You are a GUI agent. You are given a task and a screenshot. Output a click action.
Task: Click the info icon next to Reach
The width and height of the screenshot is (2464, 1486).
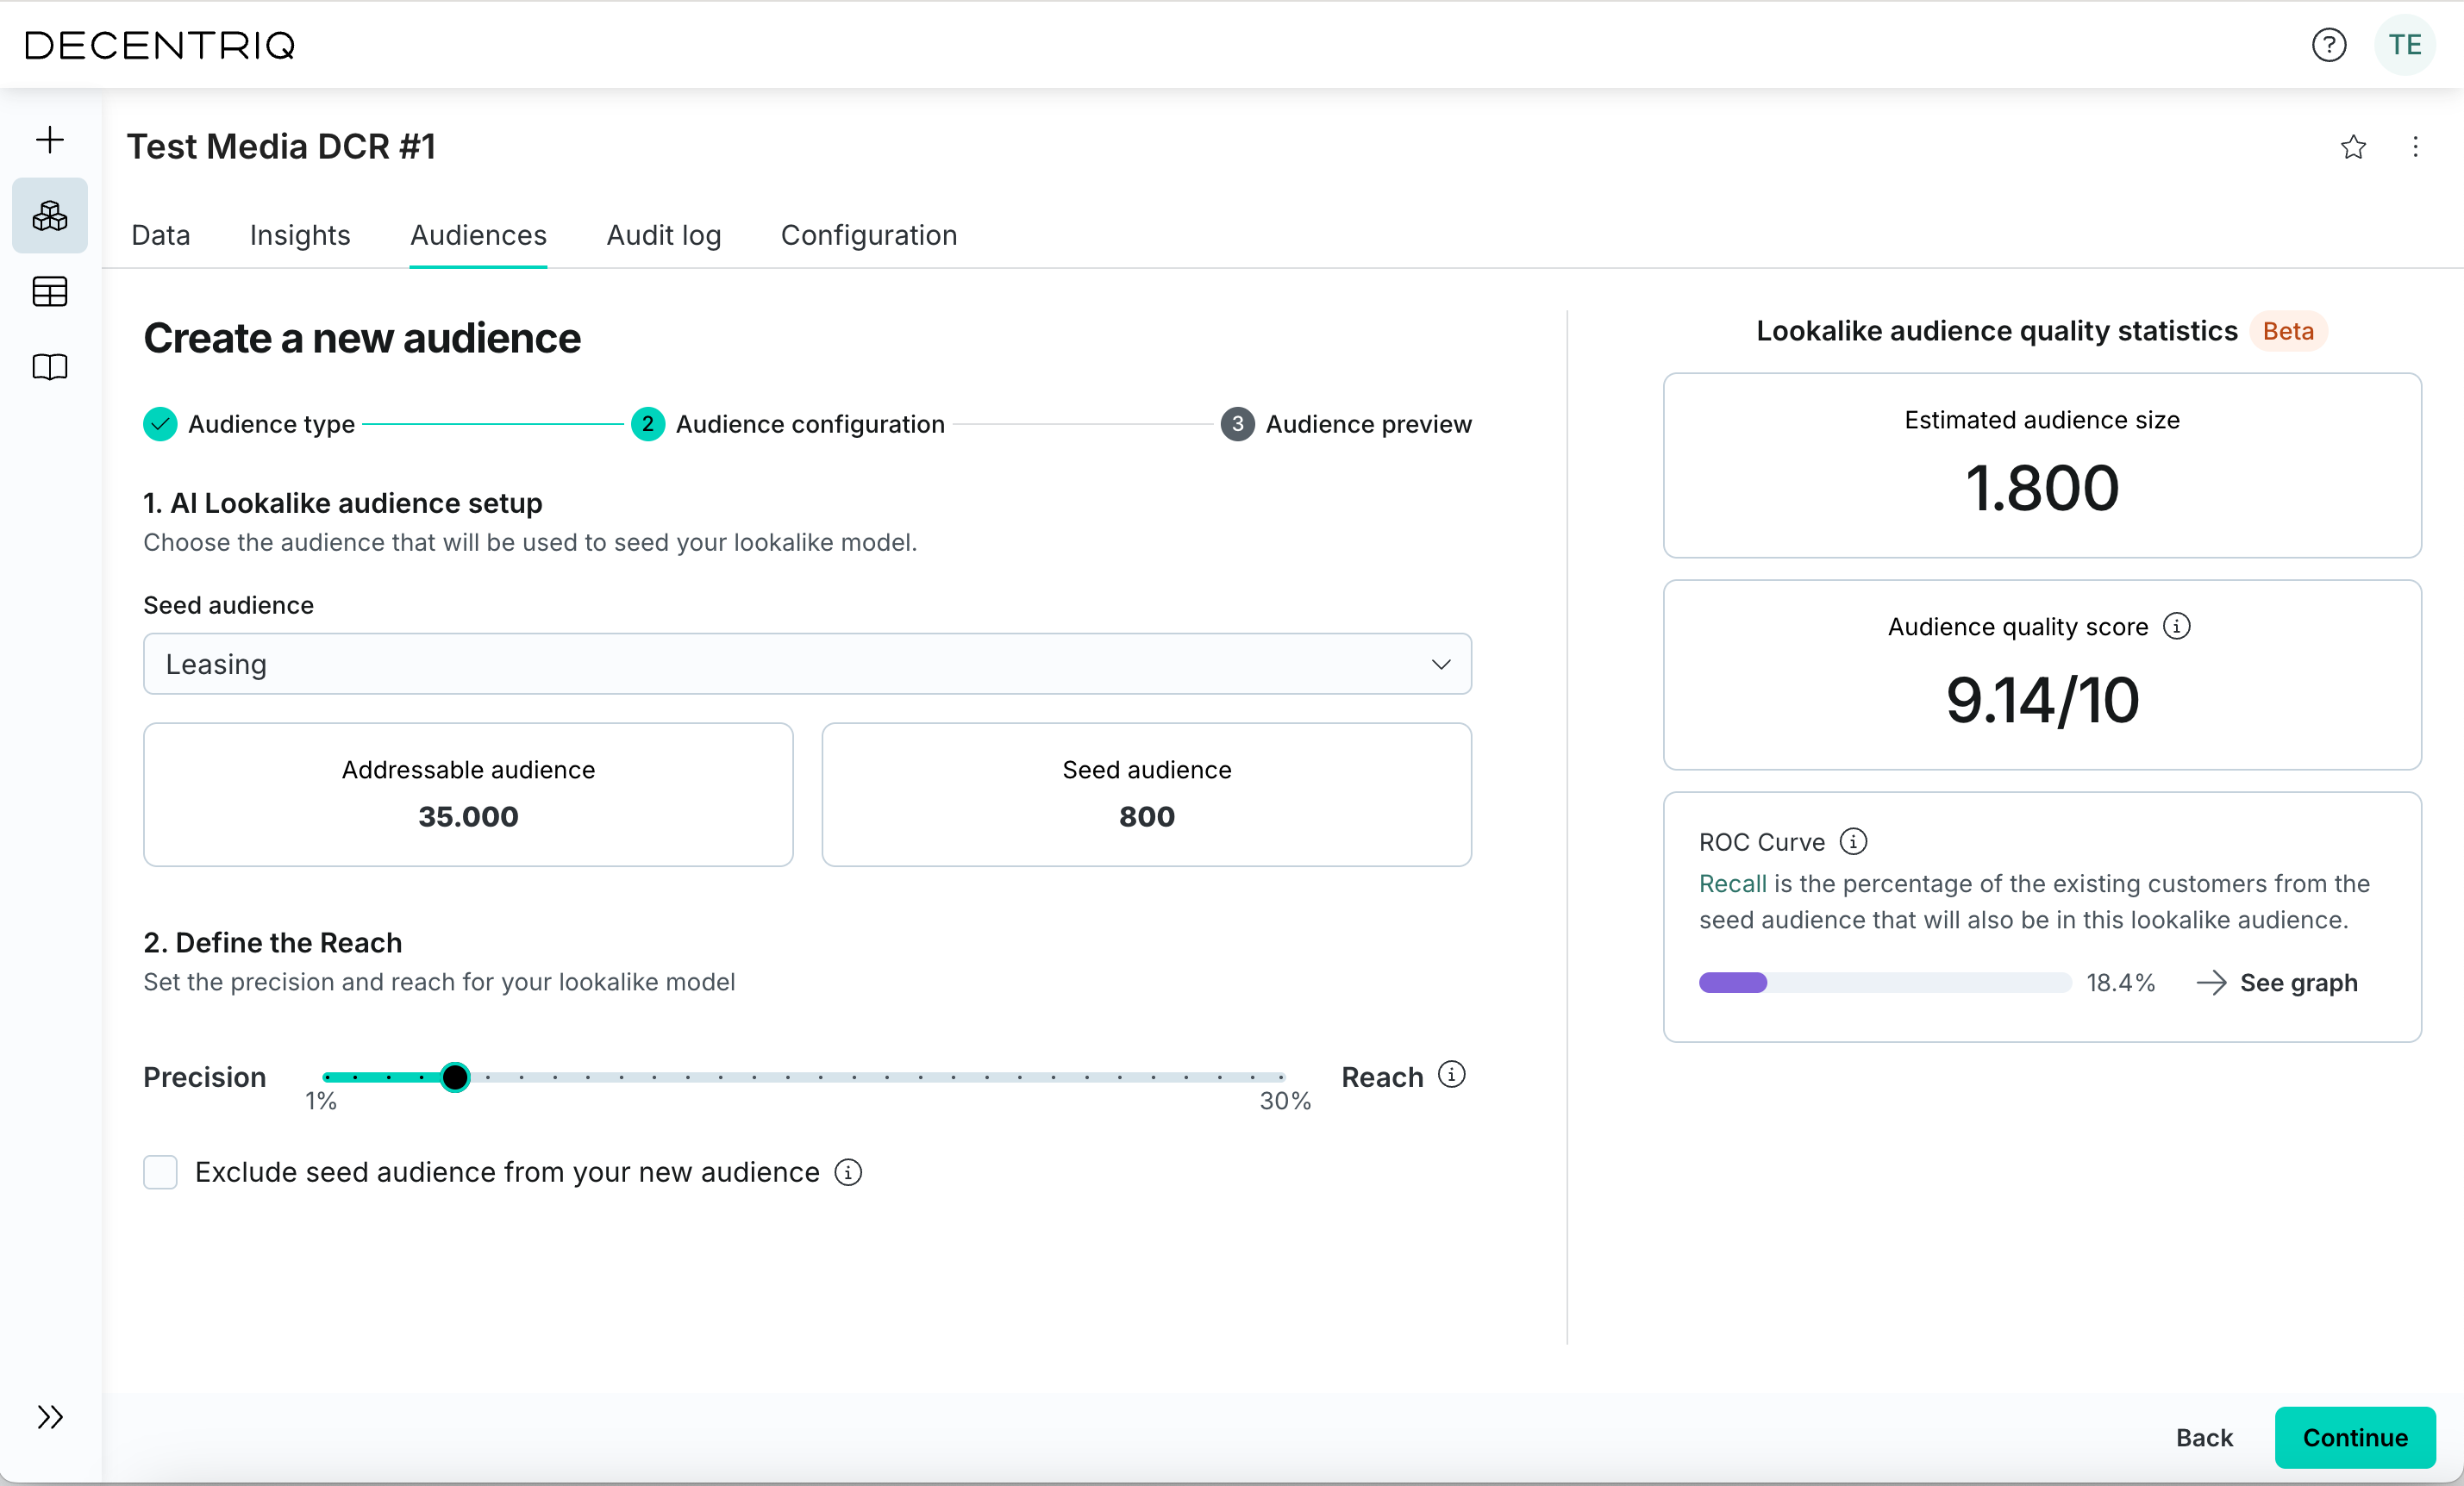(1451, 1075)
